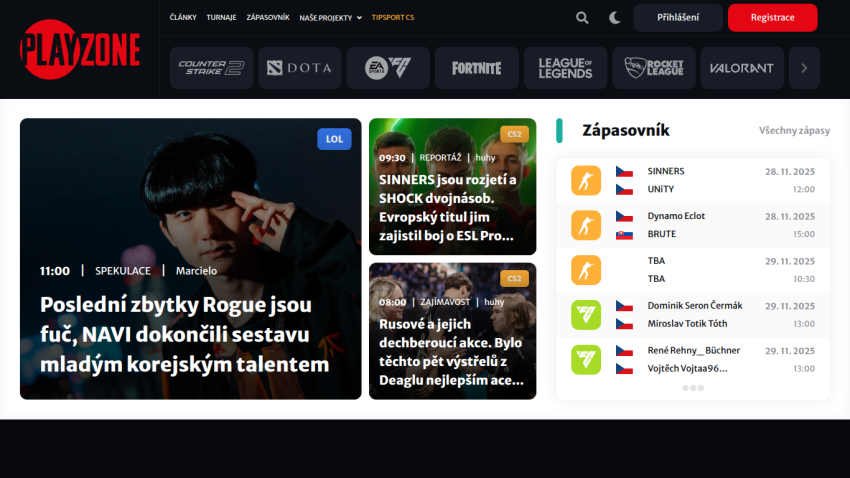Image resolution: width=850 pixels, height=478 pixels.
Task: Select the EA Sports FC game tile
Action: coord(388,68)
